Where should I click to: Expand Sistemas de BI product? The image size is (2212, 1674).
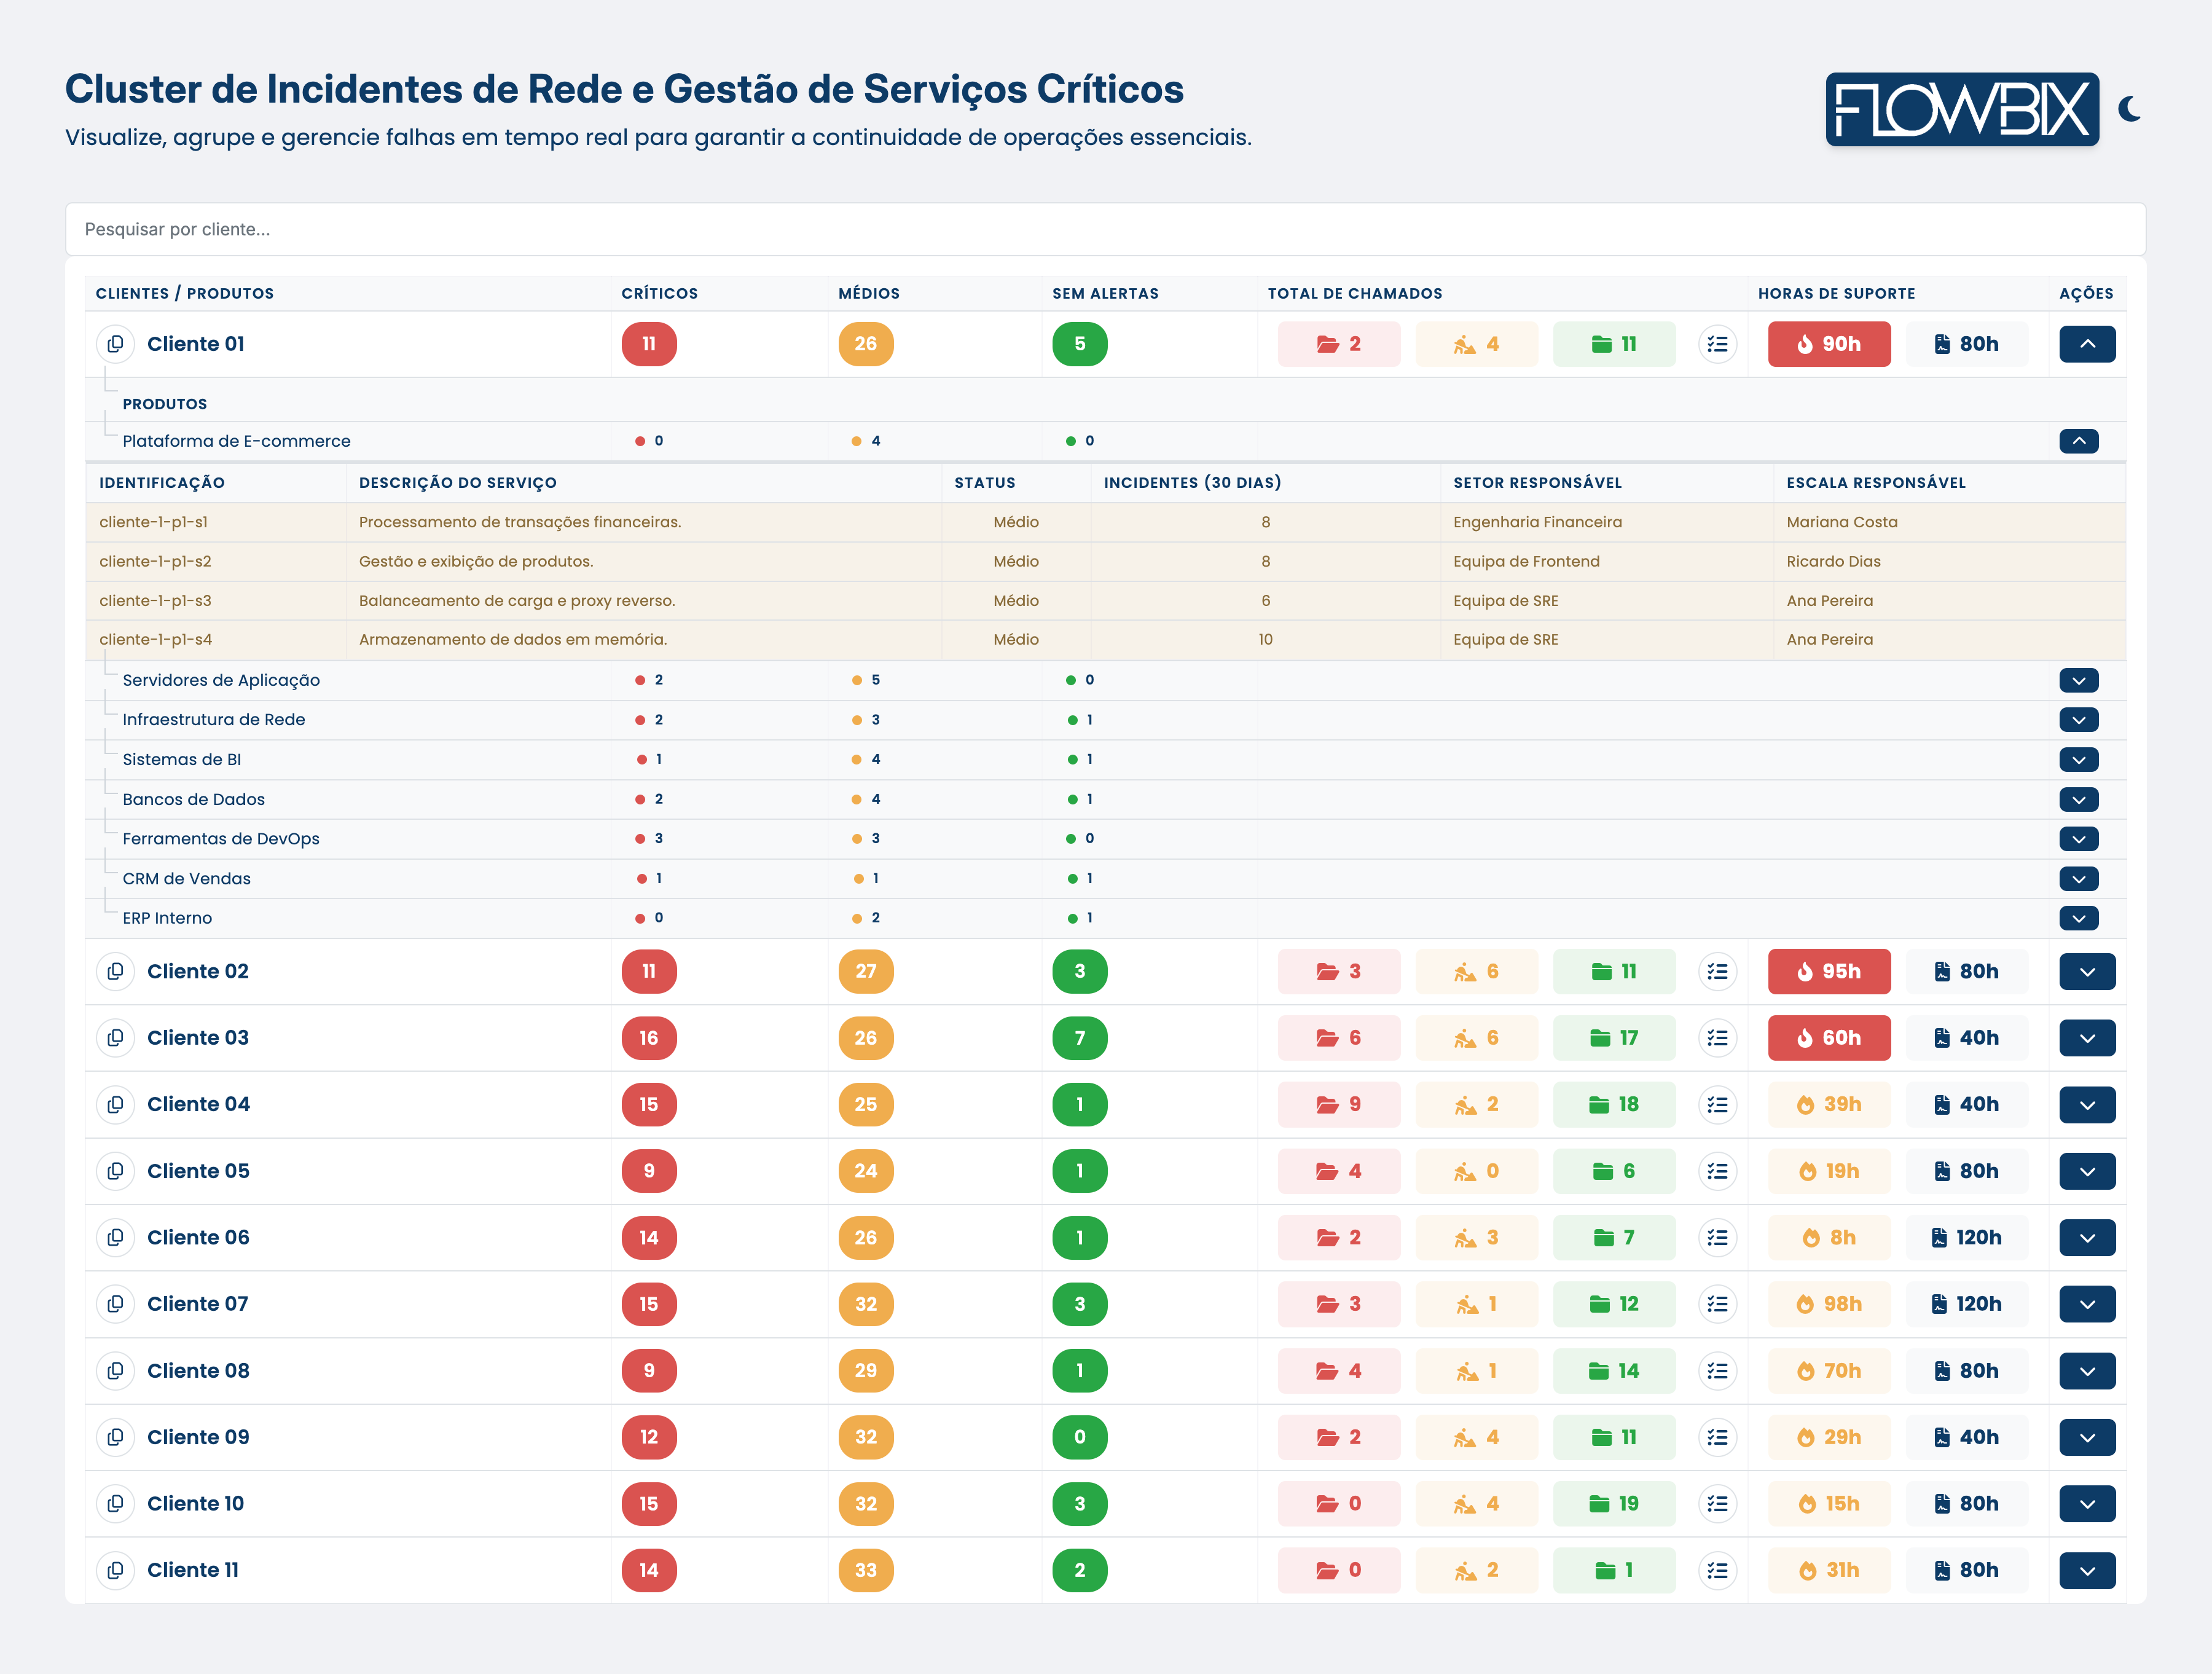pyautogui.click(x=2078, y=760)
